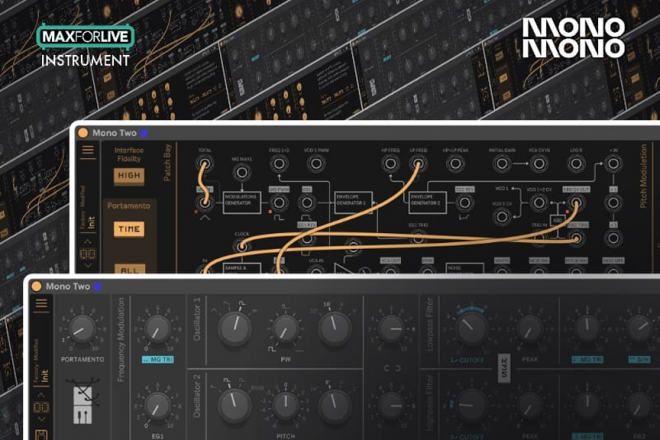This screenshot has width=660, height=440.
Task: Click the PORTAMENTO knob
Action: (x=82, y=330)
